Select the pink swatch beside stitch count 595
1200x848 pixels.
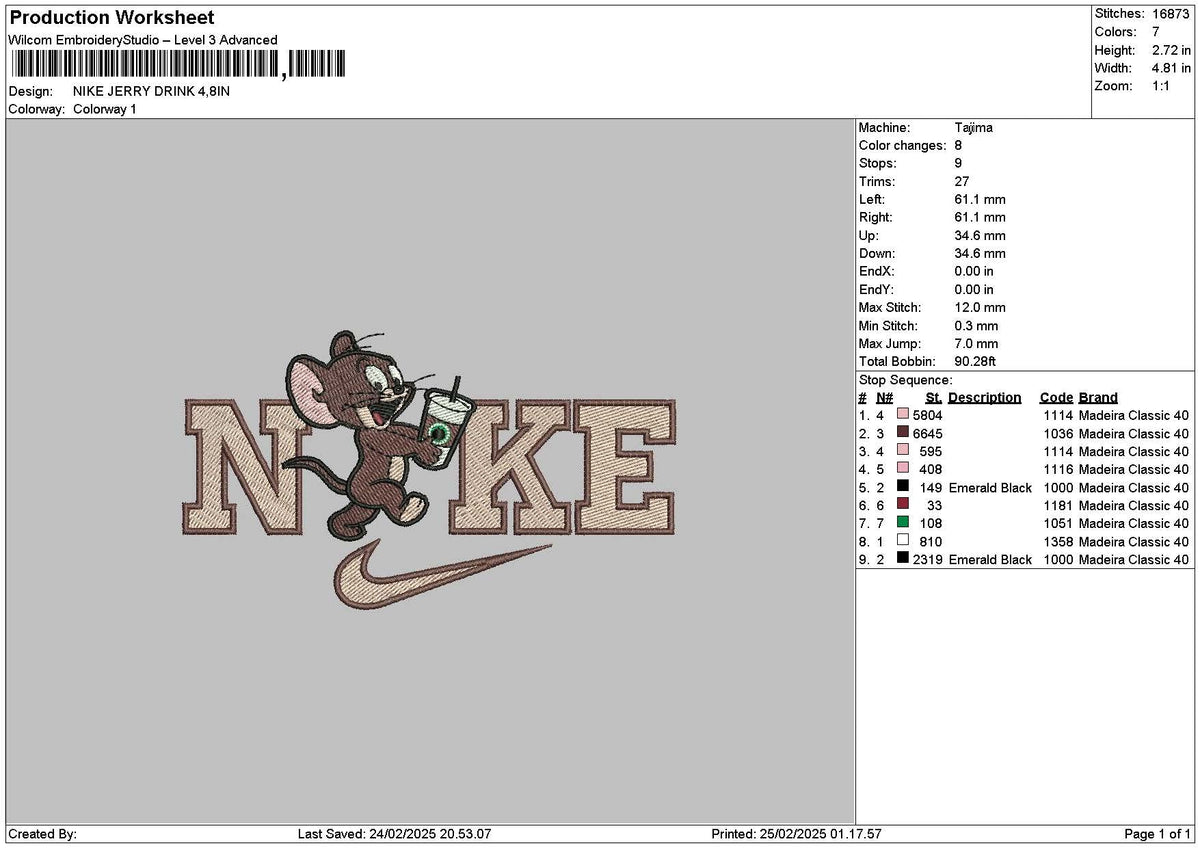(903, 451)
